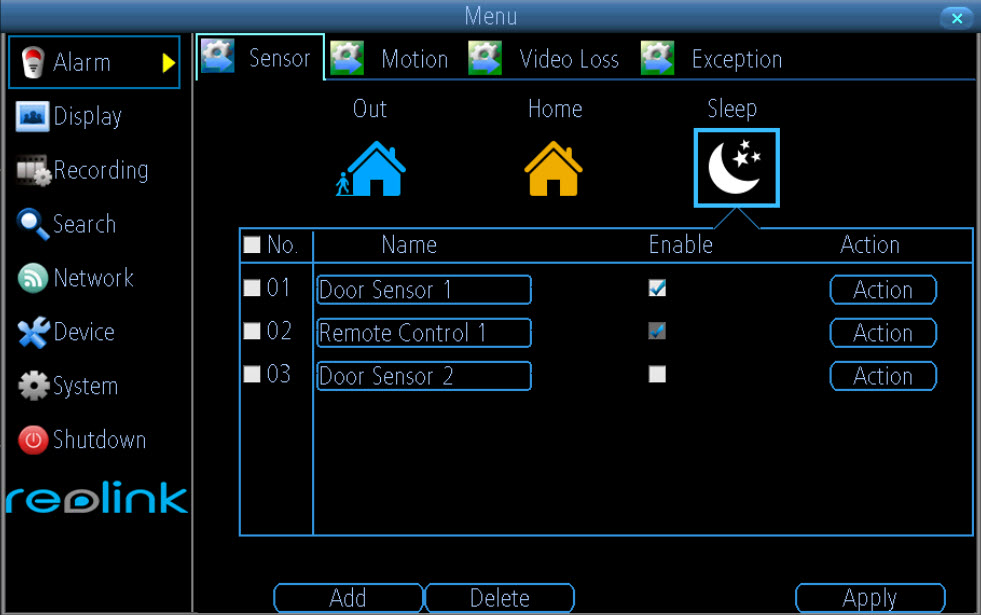Select row 01 checkbox
This screenshot has height=615, width=981.
(x=252, y=288)
